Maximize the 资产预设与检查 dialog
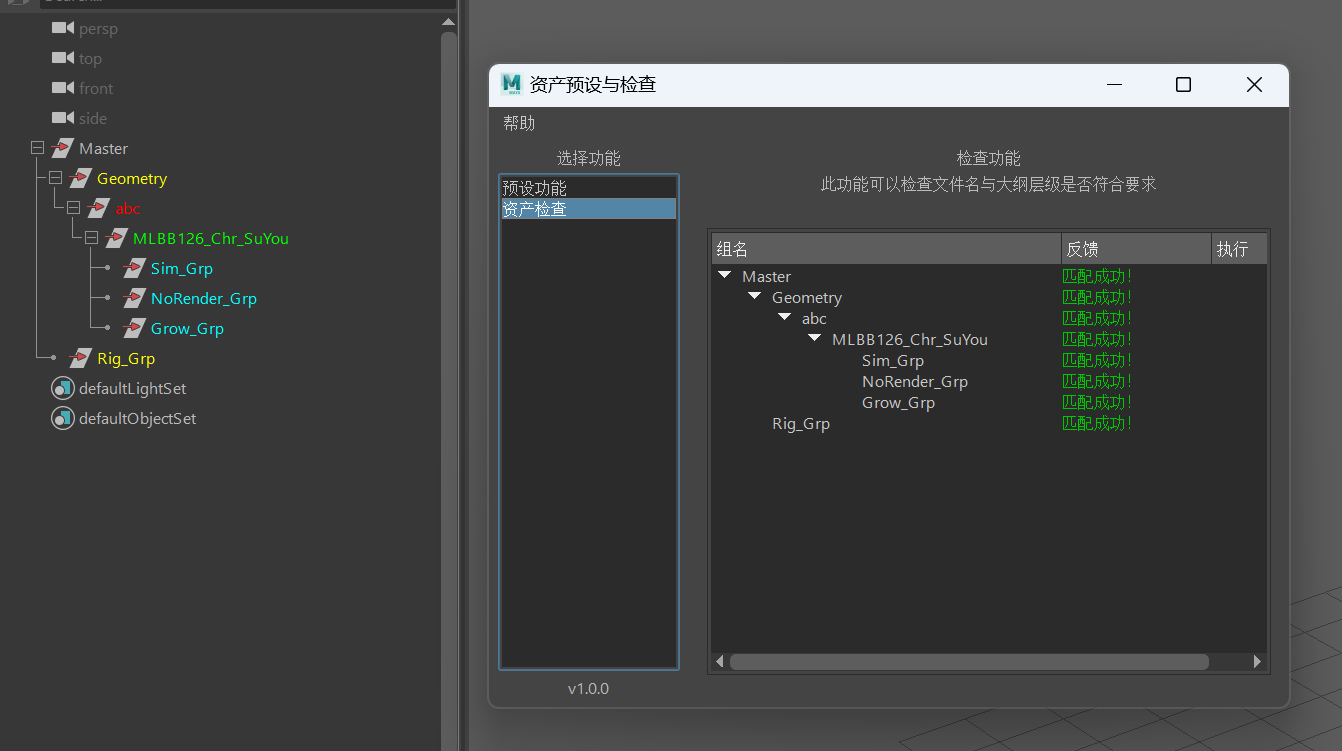1342x751 pixels. (1183, 85)
